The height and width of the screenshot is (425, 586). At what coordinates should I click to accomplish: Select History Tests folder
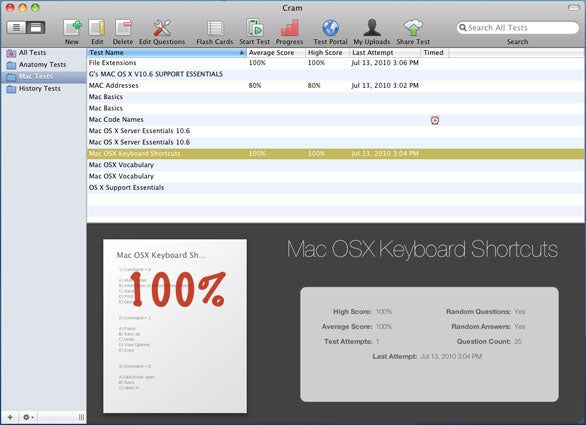(x=43, y=89)
